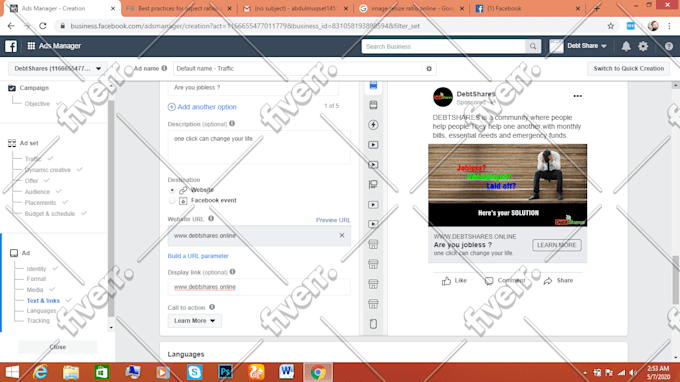Select the highlighted blue feed placement icon
Screen dimensions: 680x382
tap(373, 85)
